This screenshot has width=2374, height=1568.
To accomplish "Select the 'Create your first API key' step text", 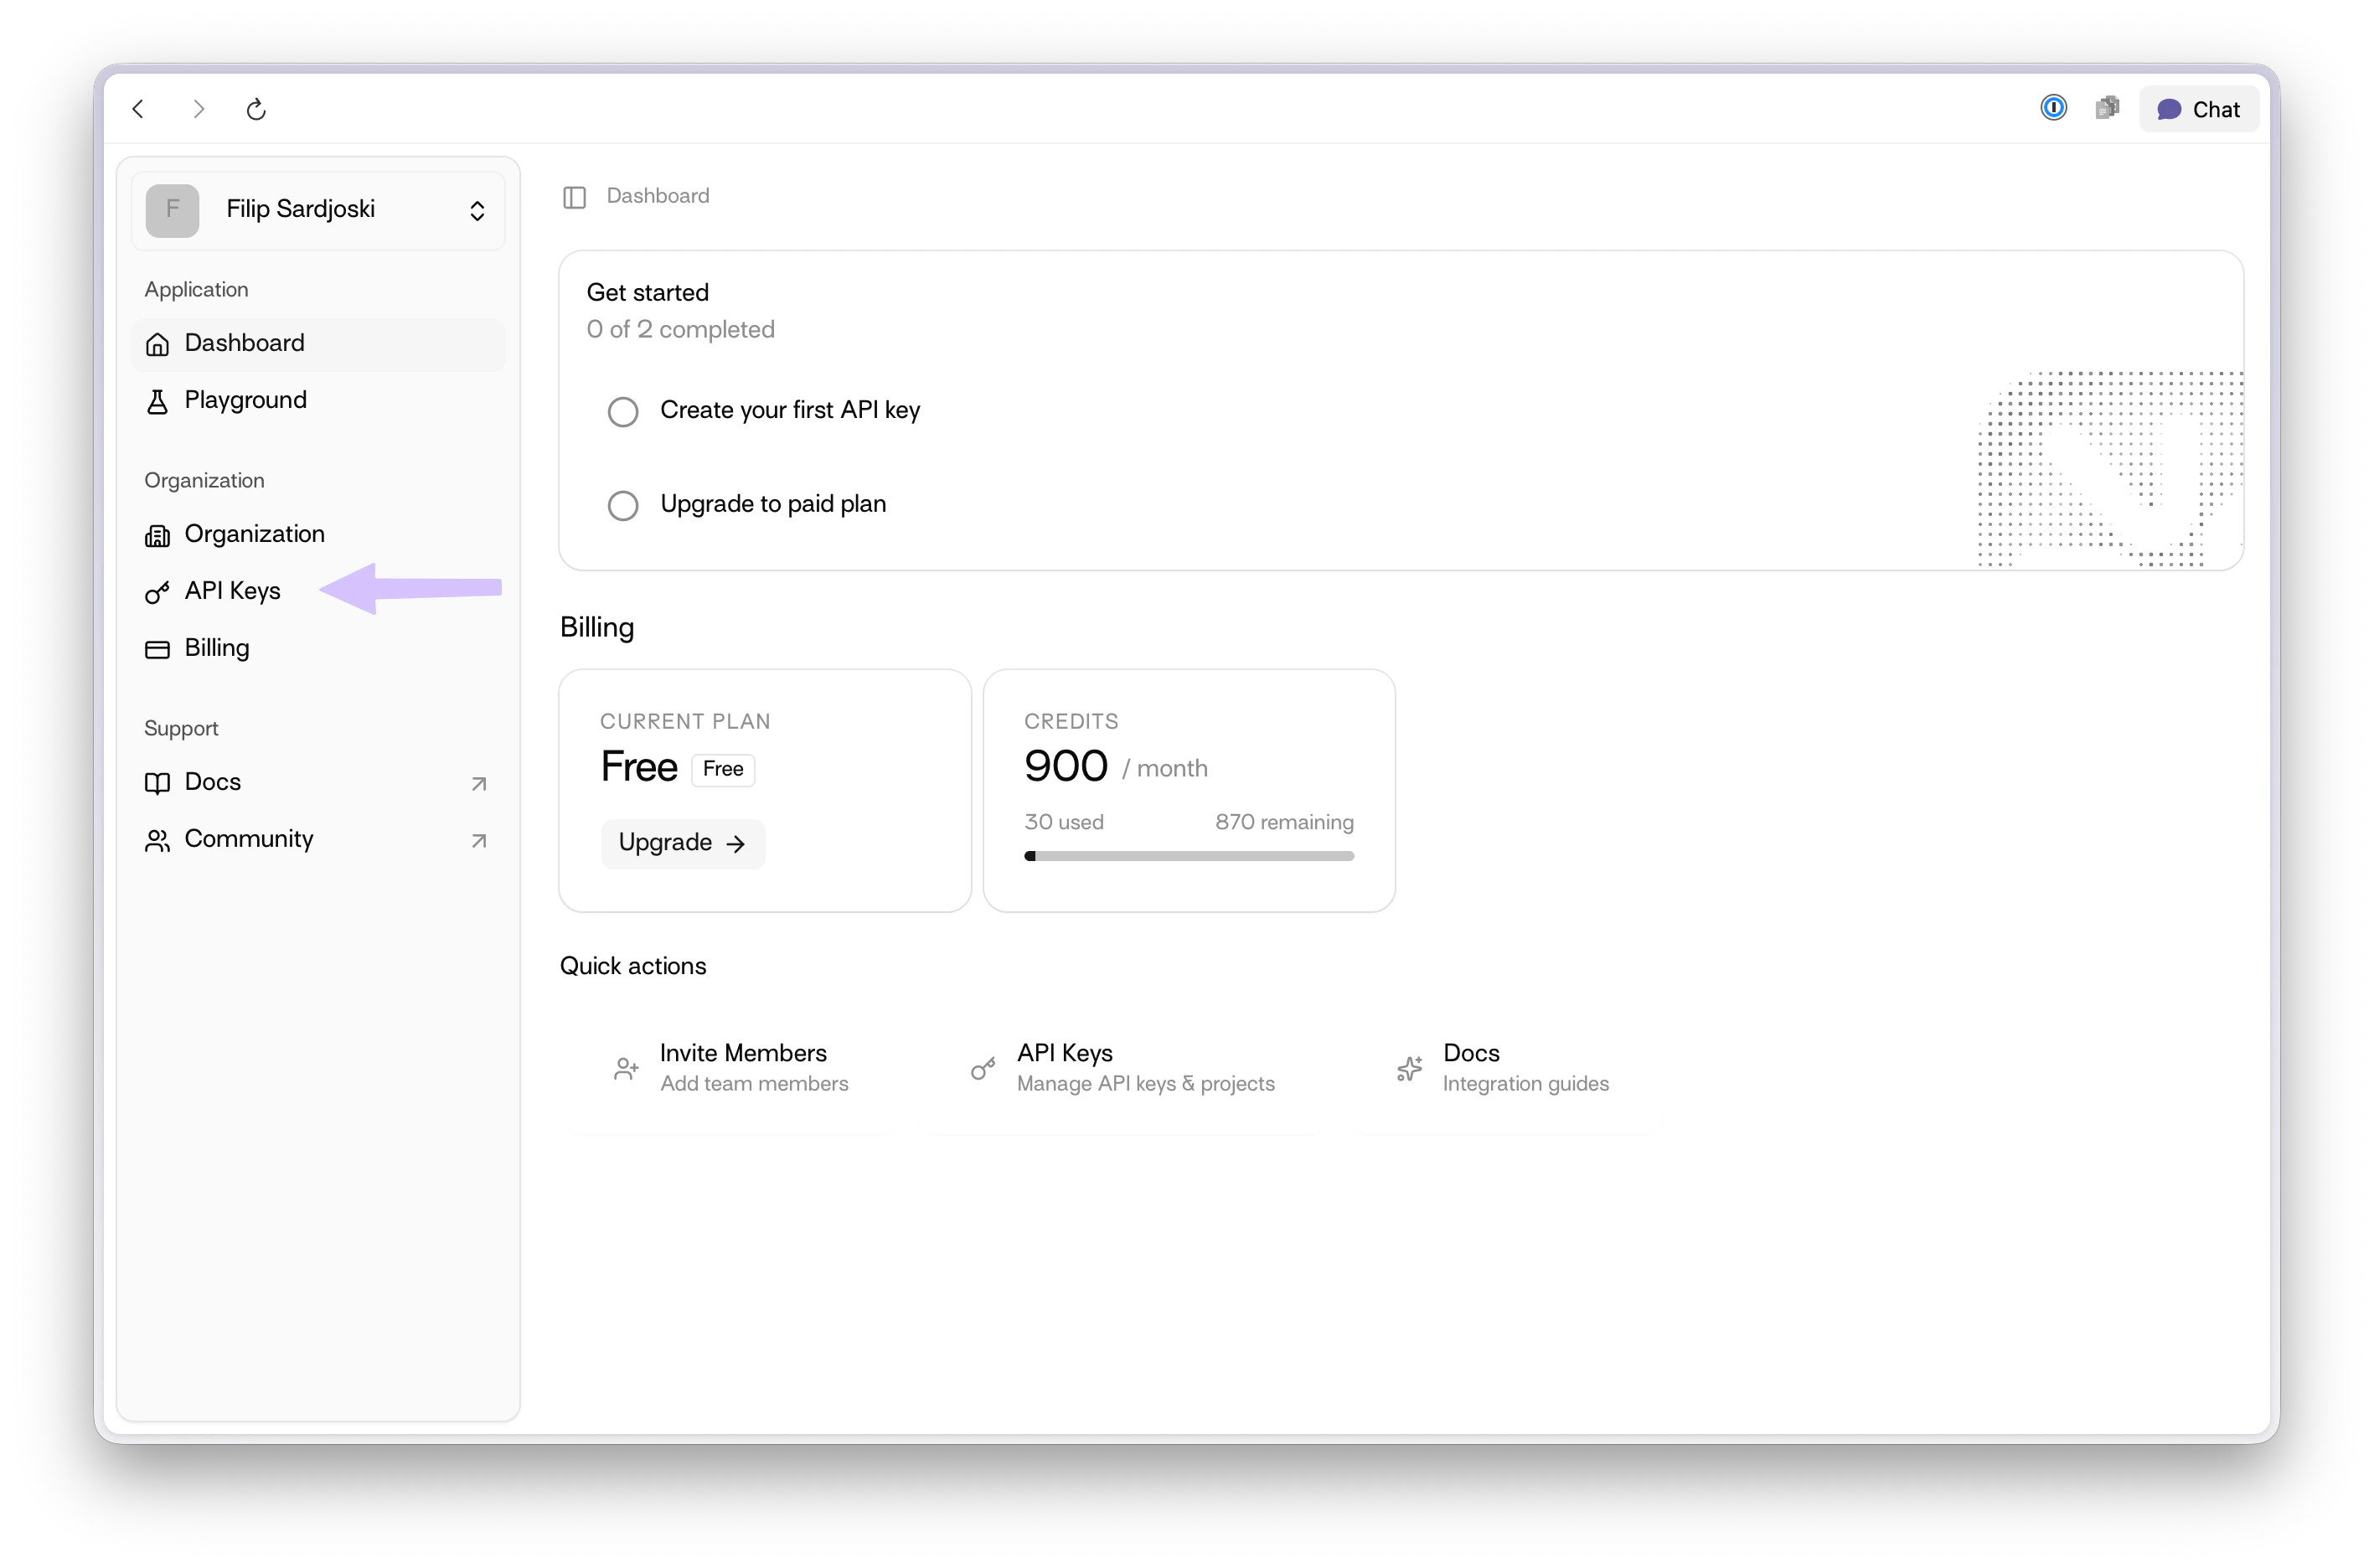I will pyautogui.click(x=790, y=410).
